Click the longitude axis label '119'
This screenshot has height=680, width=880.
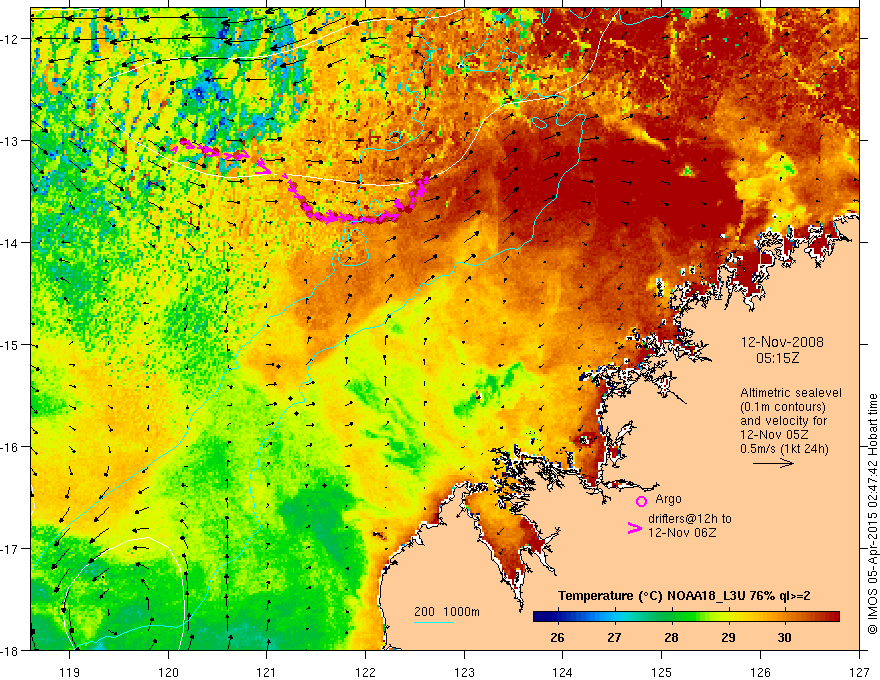tap(70, 673)
